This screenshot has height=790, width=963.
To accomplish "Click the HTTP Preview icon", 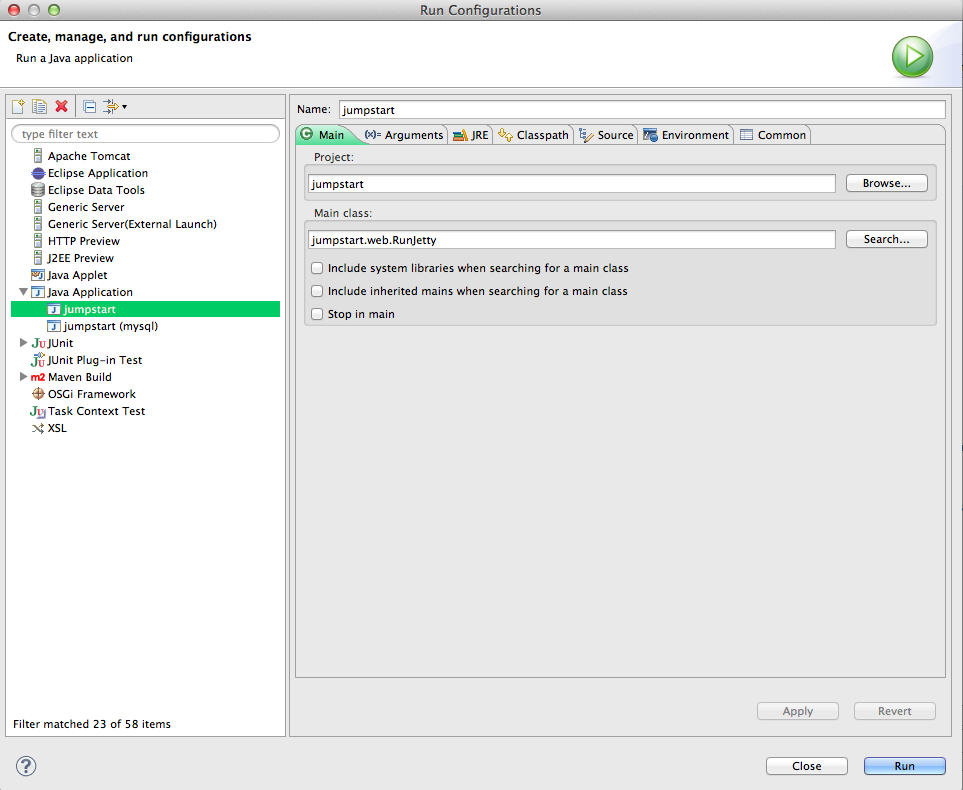I will tap(38, 241).
